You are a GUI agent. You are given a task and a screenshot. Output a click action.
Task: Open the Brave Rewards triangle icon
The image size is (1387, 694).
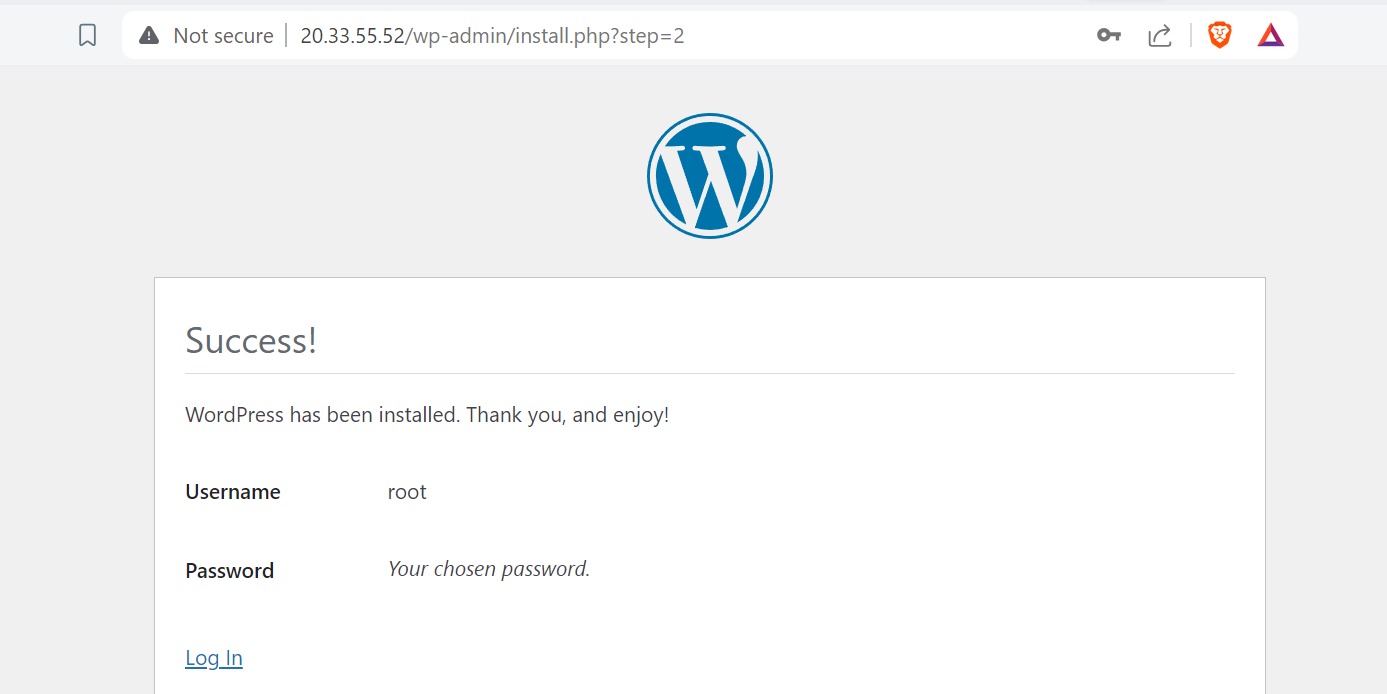coord(1270,36)
